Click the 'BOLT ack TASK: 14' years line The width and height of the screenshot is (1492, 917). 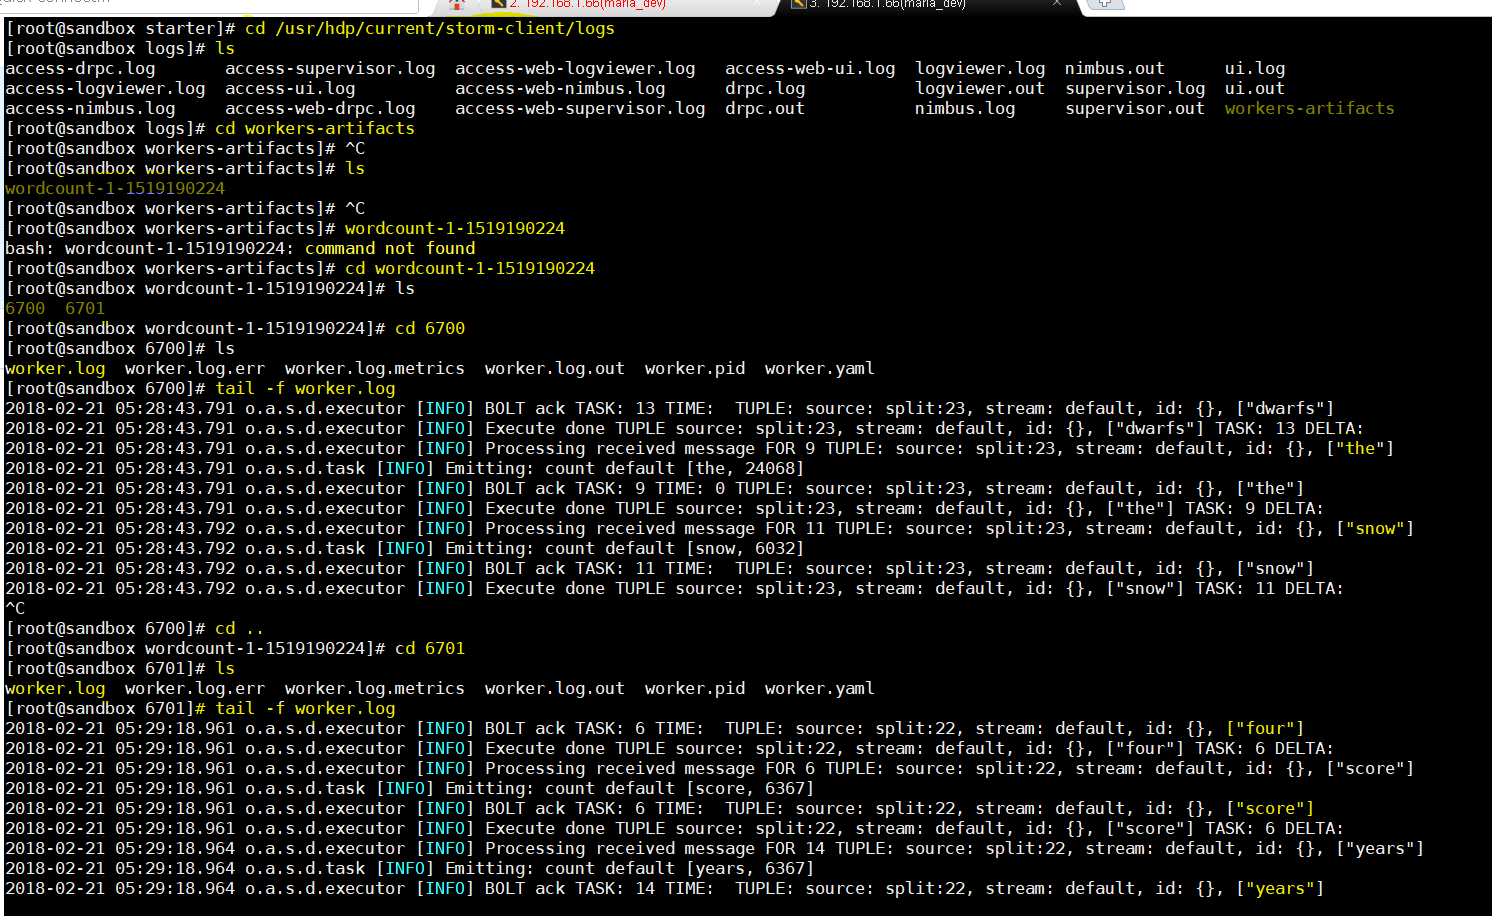665,889
